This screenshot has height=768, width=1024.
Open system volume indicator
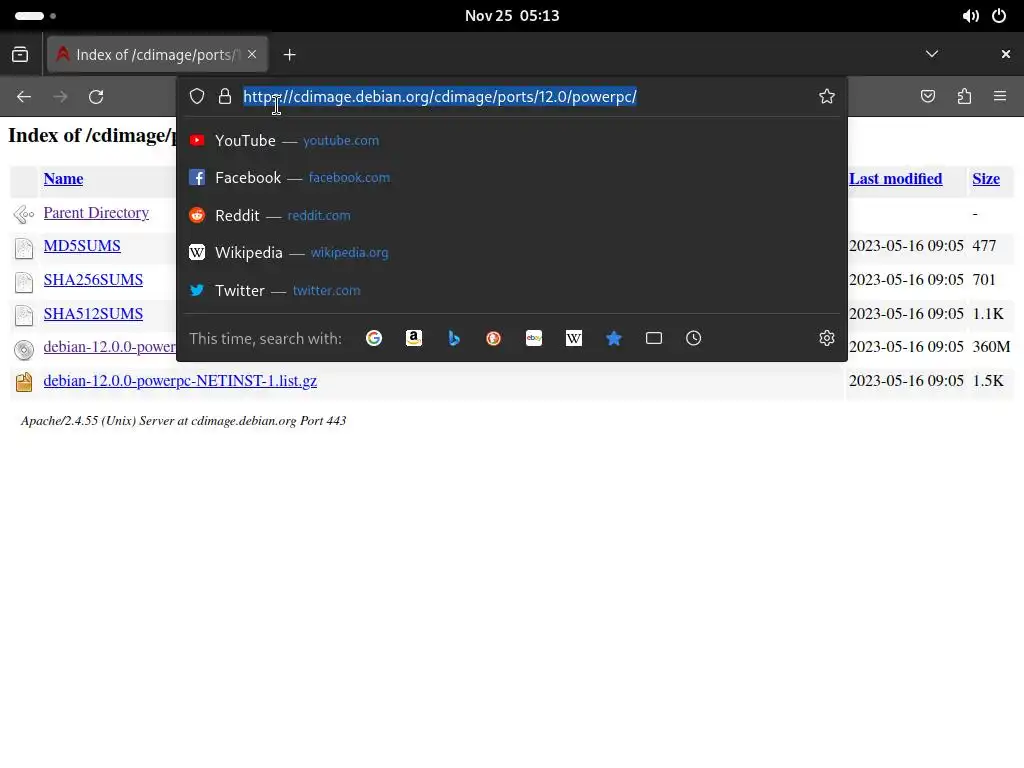(970, 16)
